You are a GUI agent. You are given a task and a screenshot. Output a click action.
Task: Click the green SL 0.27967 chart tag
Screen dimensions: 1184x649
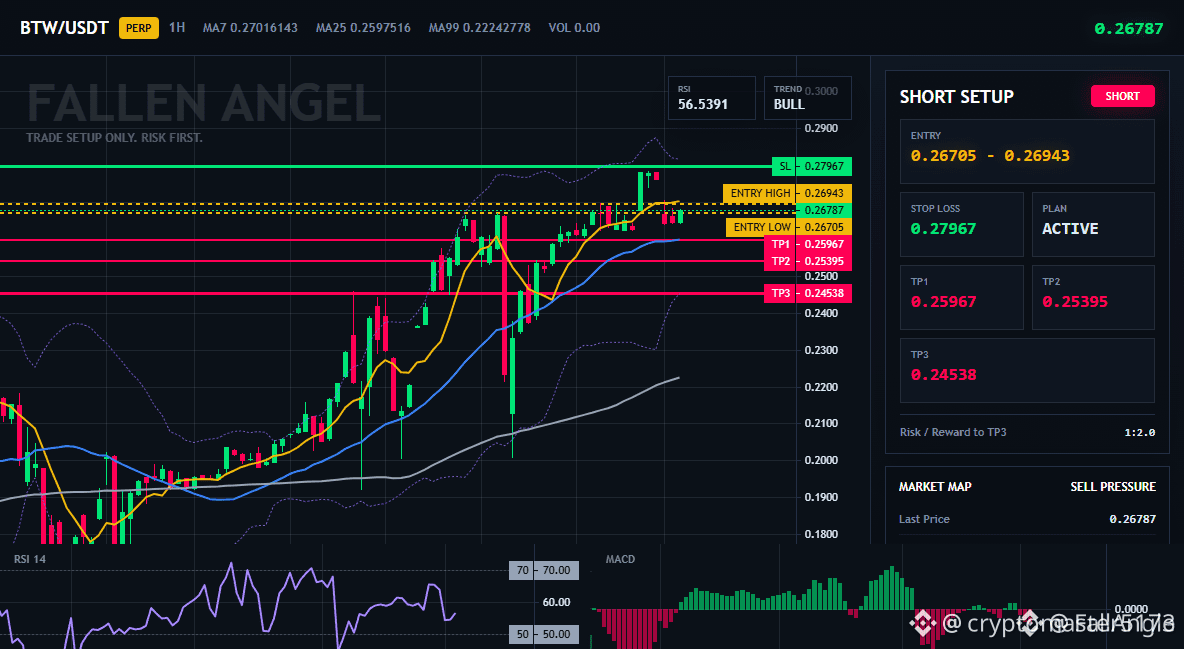point(812,166)
